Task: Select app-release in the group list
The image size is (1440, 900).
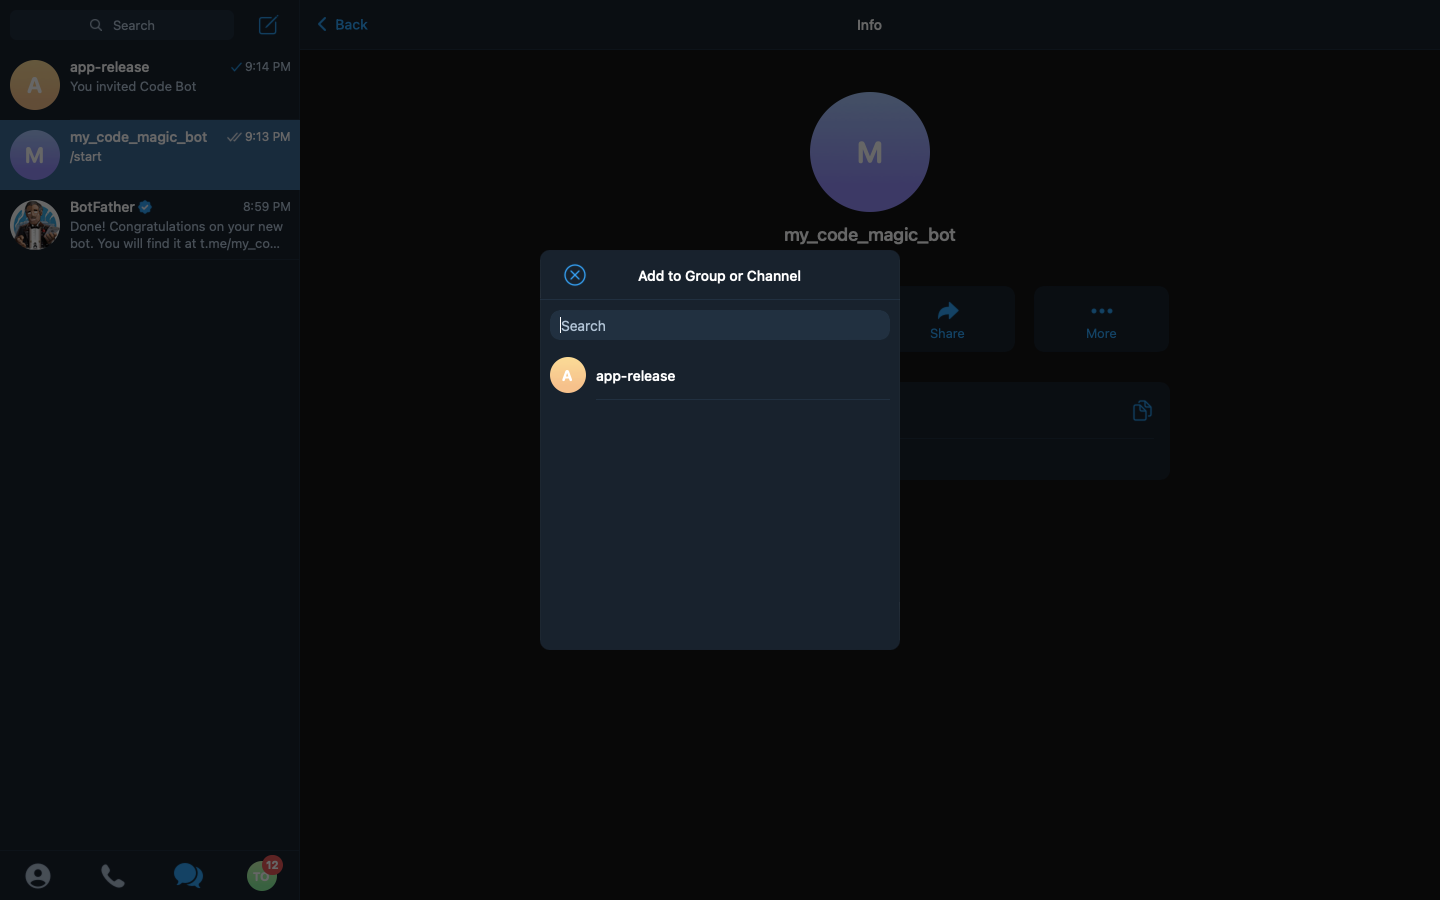Action: point(720,376)
